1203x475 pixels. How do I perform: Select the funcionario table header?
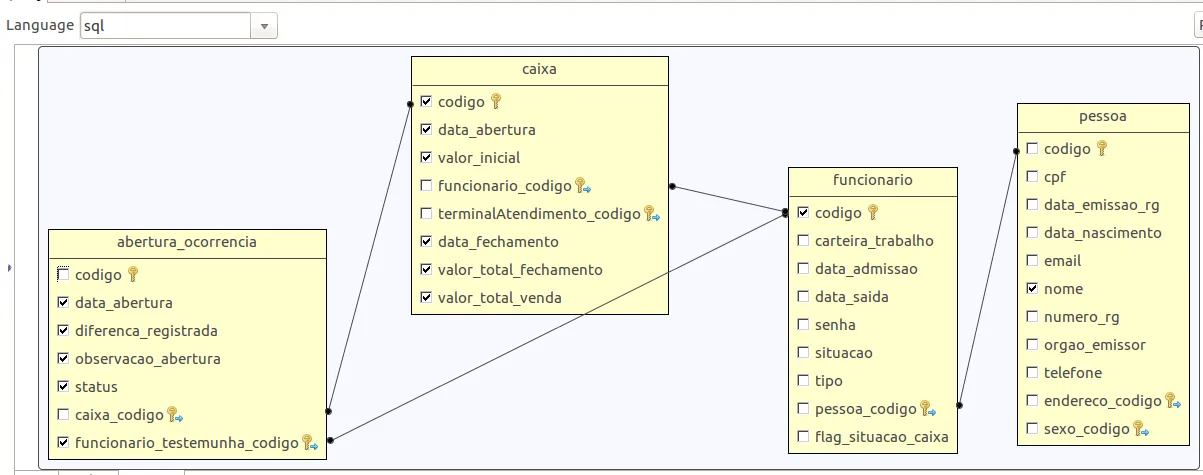coord(872,181)
